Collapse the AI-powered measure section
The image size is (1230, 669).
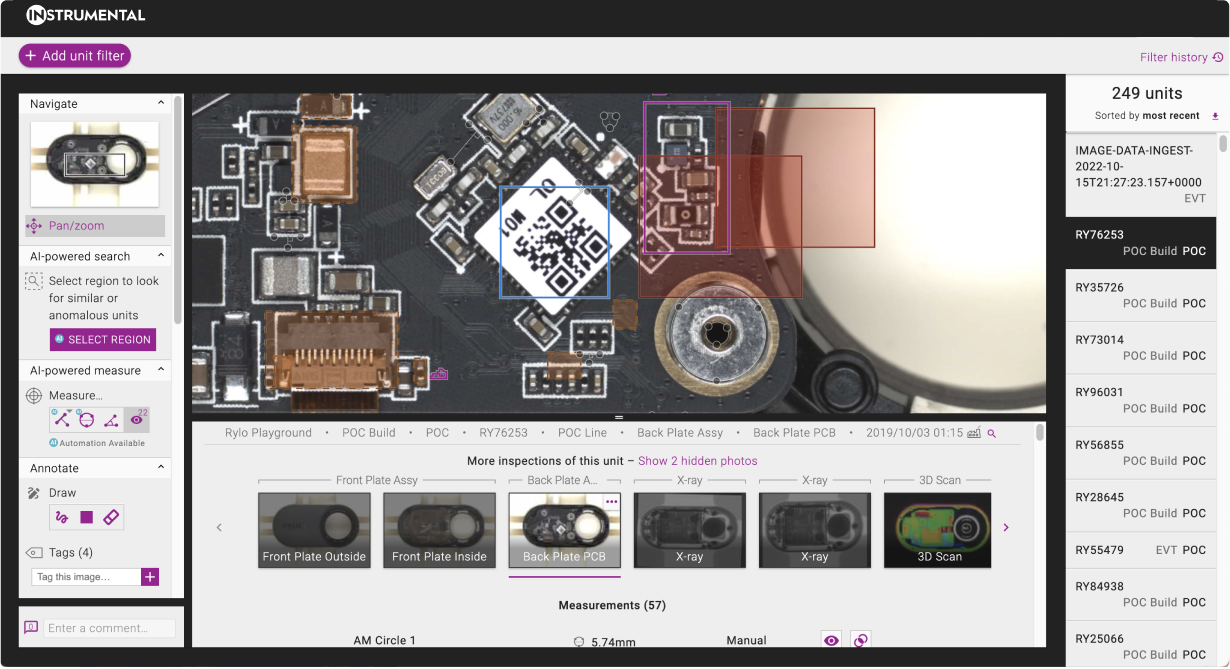(161, 370)
